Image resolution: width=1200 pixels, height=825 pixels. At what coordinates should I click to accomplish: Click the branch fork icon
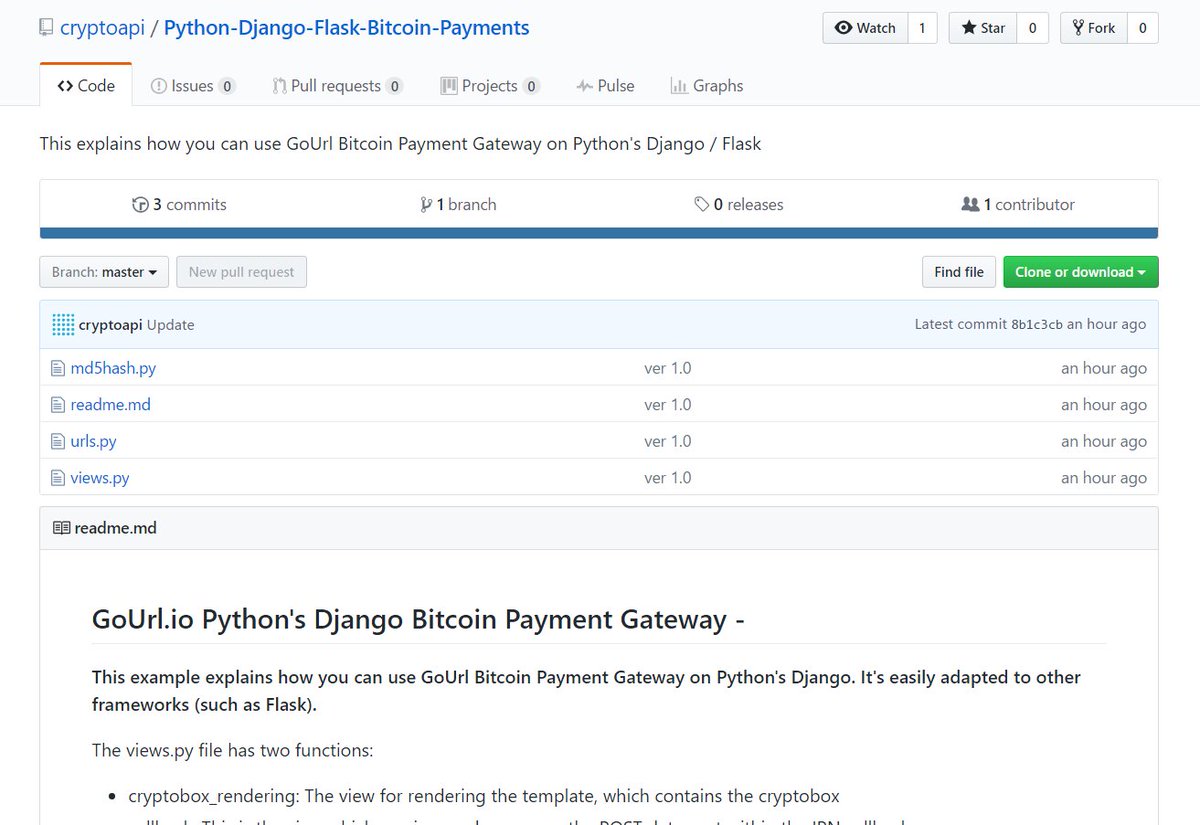[427, 204]
